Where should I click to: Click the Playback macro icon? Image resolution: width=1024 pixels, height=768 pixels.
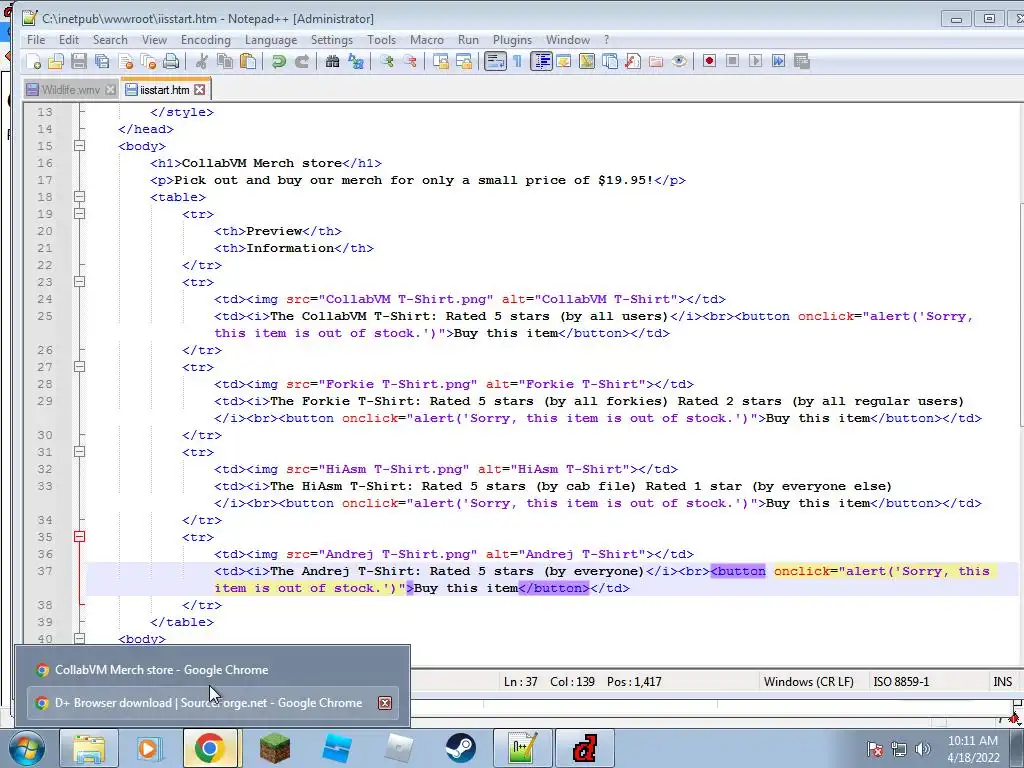click(x=756, y=61)
